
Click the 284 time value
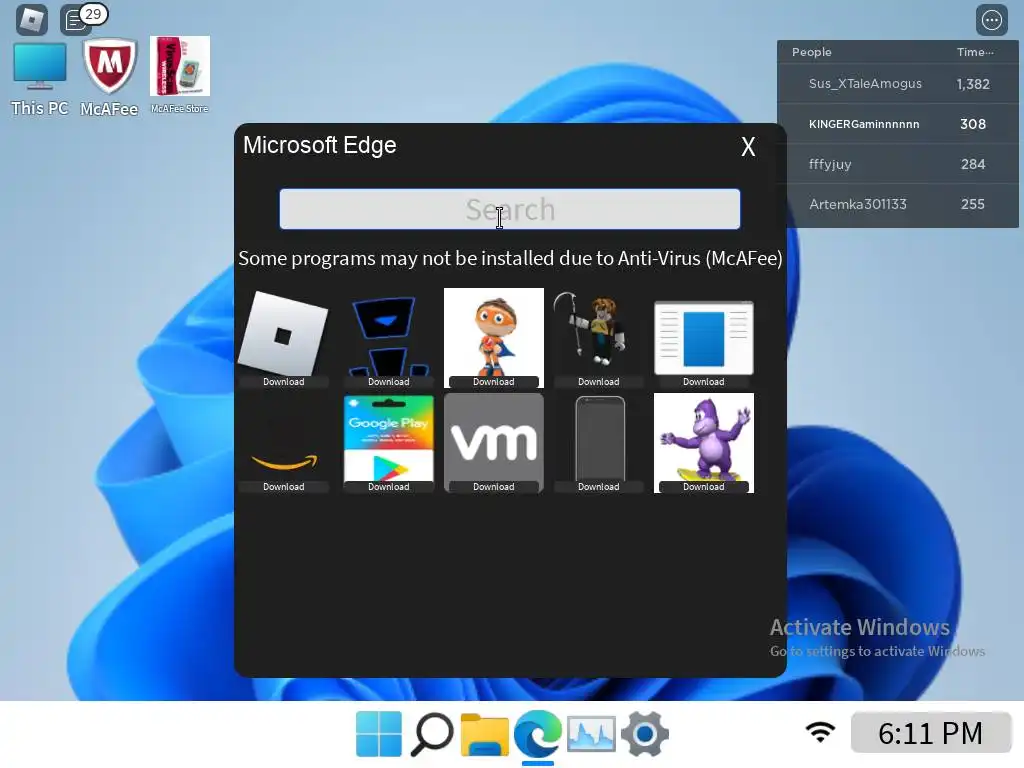pyautogui.click(x=973, y=164)
